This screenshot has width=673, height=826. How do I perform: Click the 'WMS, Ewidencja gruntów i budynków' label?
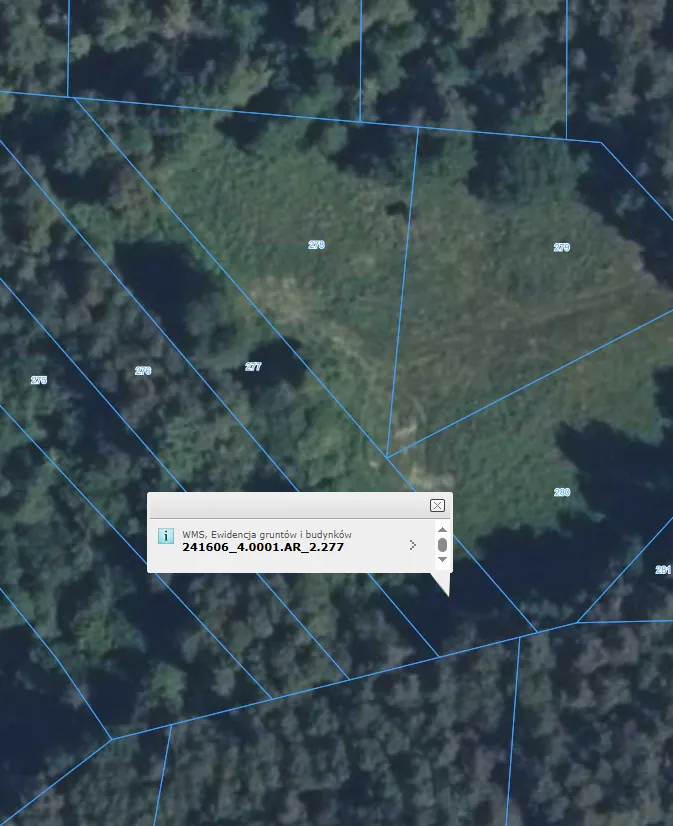267,534
